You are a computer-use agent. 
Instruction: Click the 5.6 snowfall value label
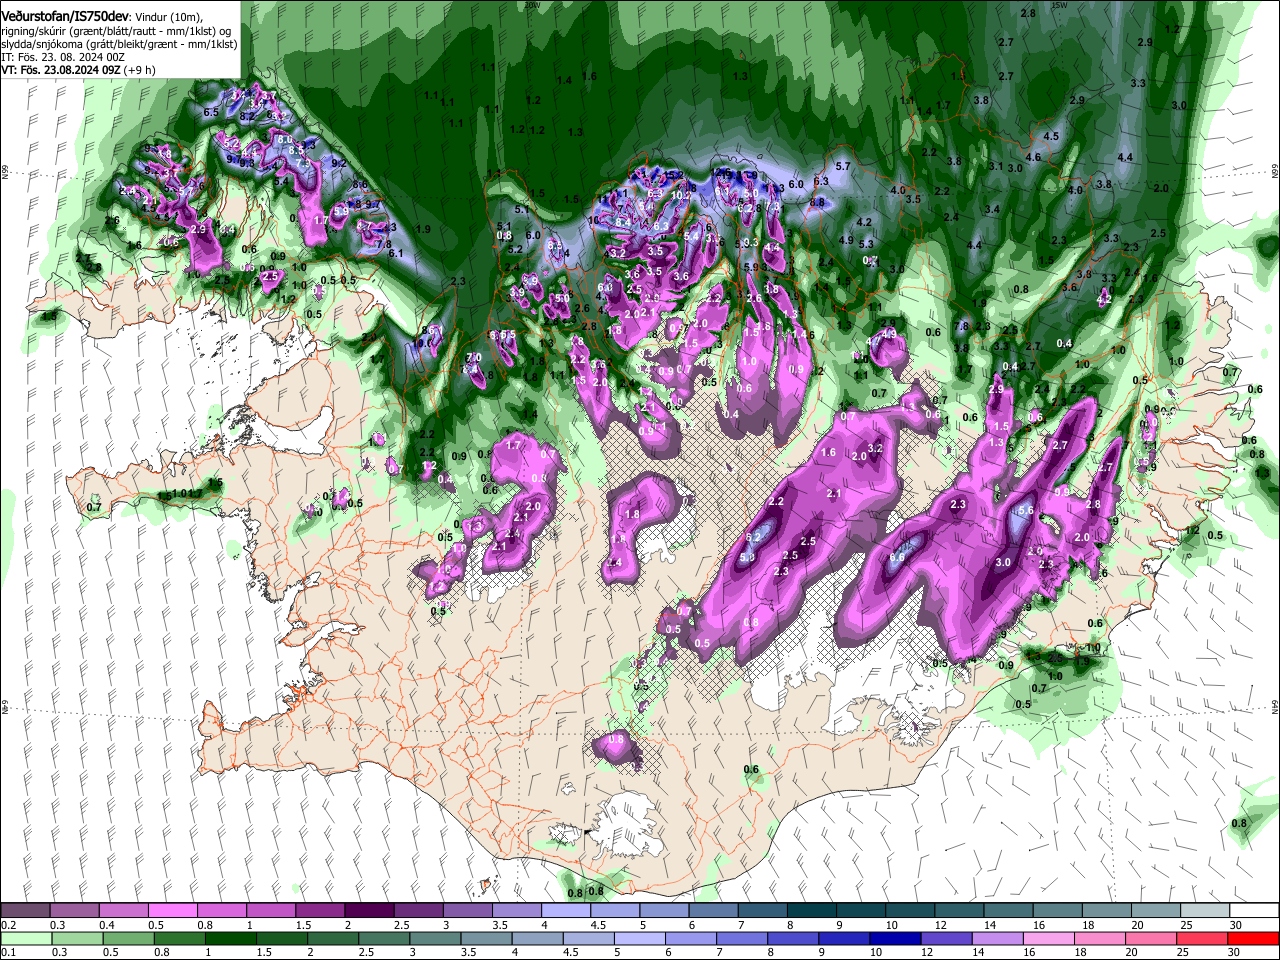click(1025, 510)
